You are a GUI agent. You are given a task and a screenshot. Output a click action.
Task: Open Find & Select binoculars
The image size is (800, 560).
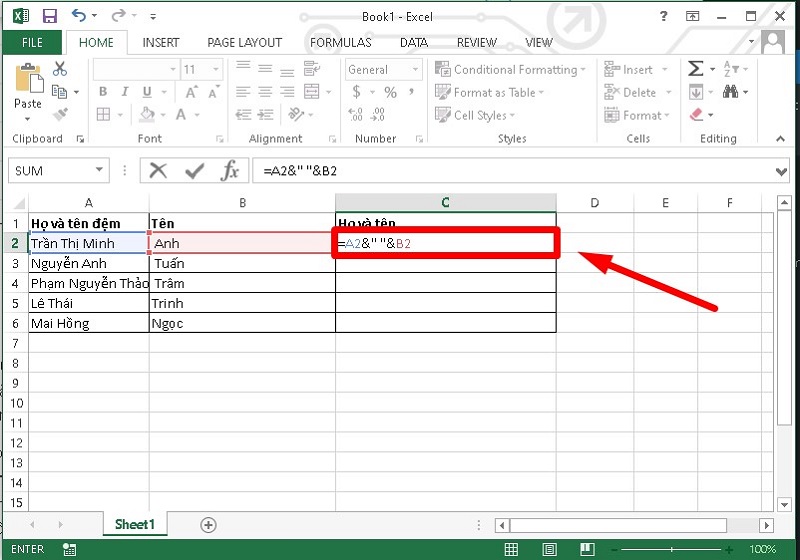click(730, 92)
